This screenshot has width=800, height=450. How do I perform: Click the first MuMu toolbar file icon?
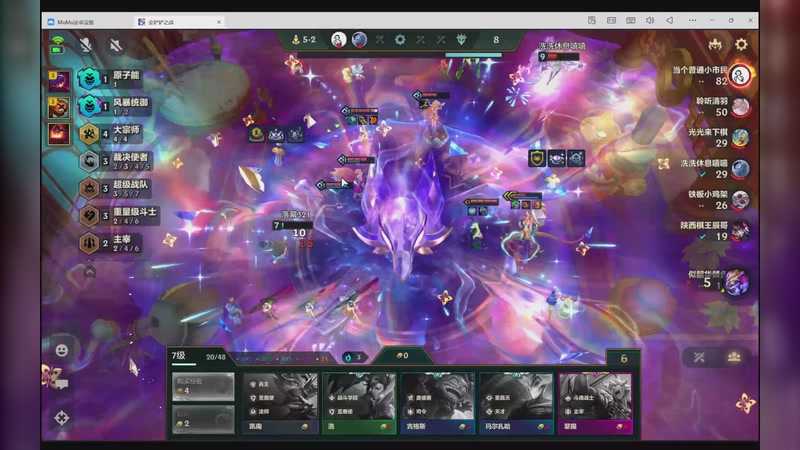[x=592, y=20]
